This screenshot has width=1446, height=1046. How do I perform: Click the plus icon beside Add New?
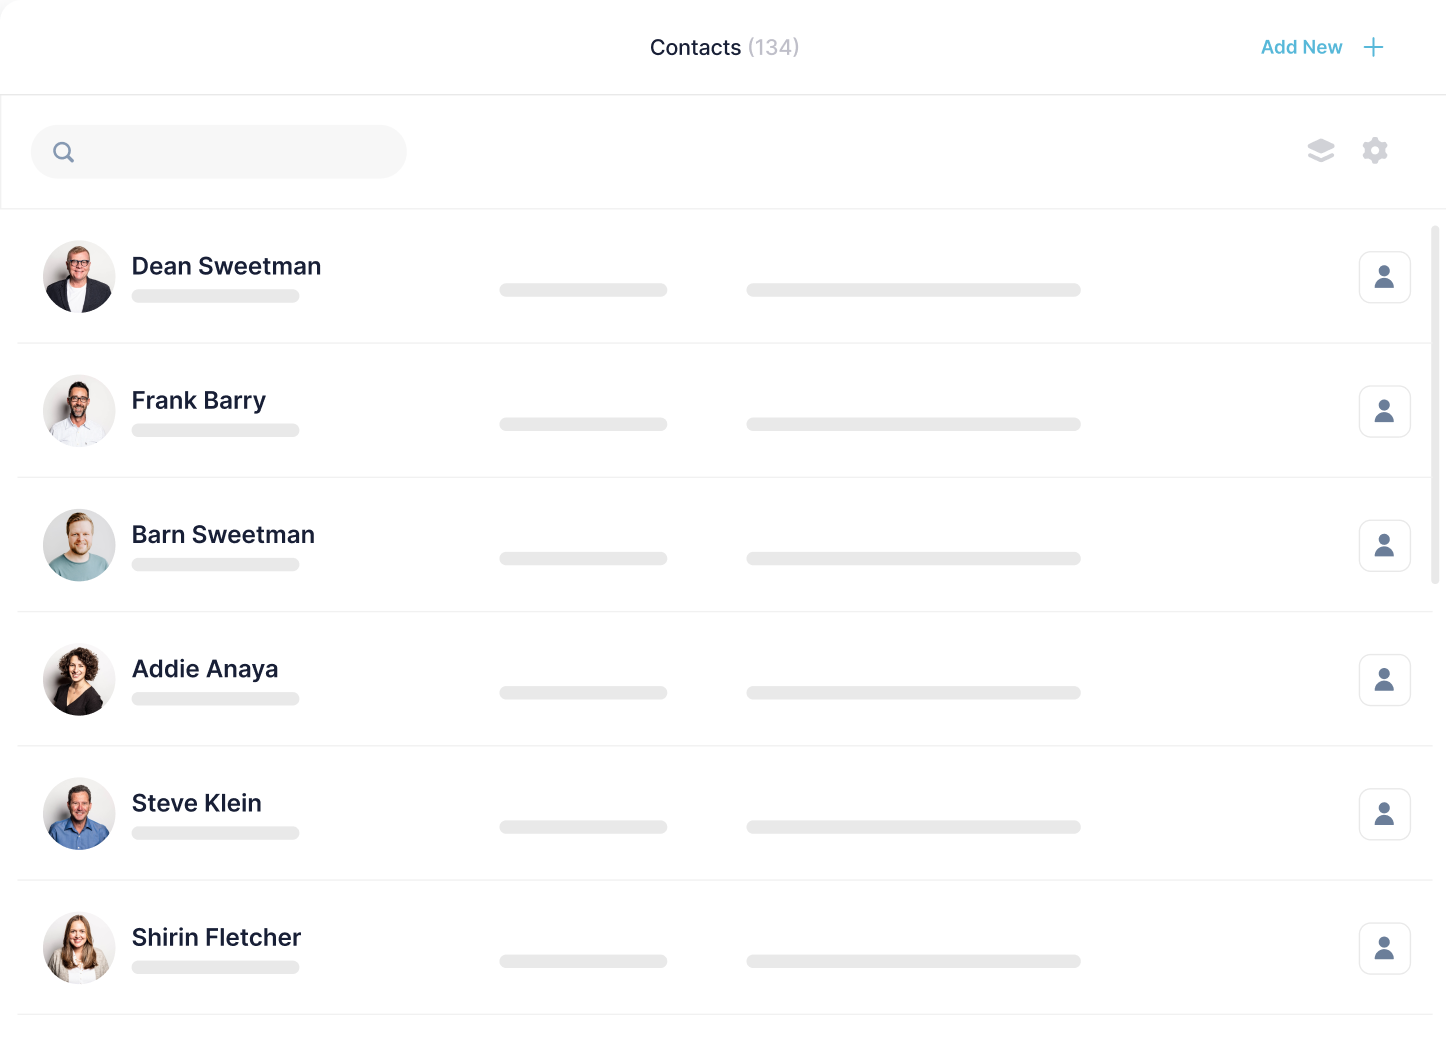[x=1373, y=47]
